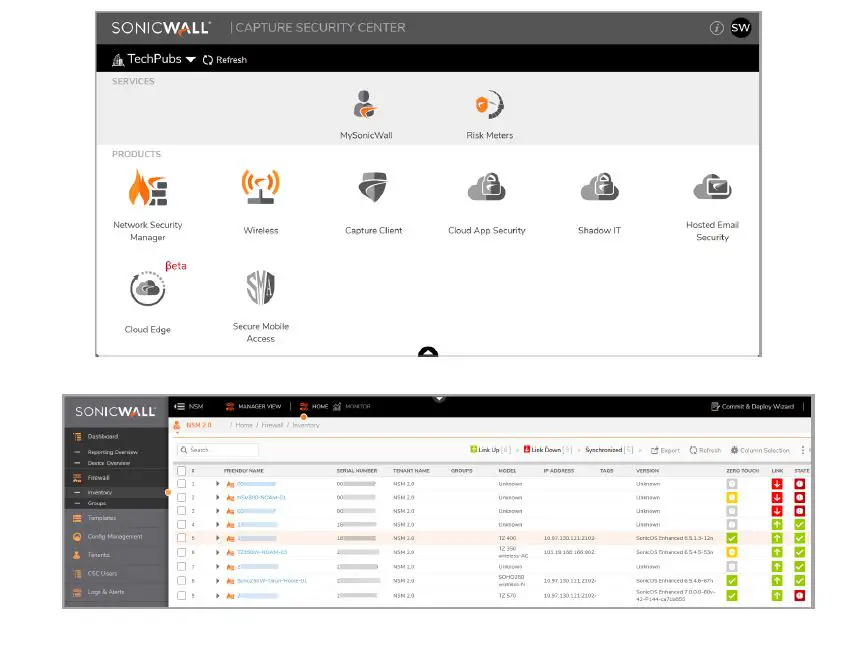Viewport: 846px width, 652px height.
Task: Open Cloud App Security product
Action: [486, 187]
